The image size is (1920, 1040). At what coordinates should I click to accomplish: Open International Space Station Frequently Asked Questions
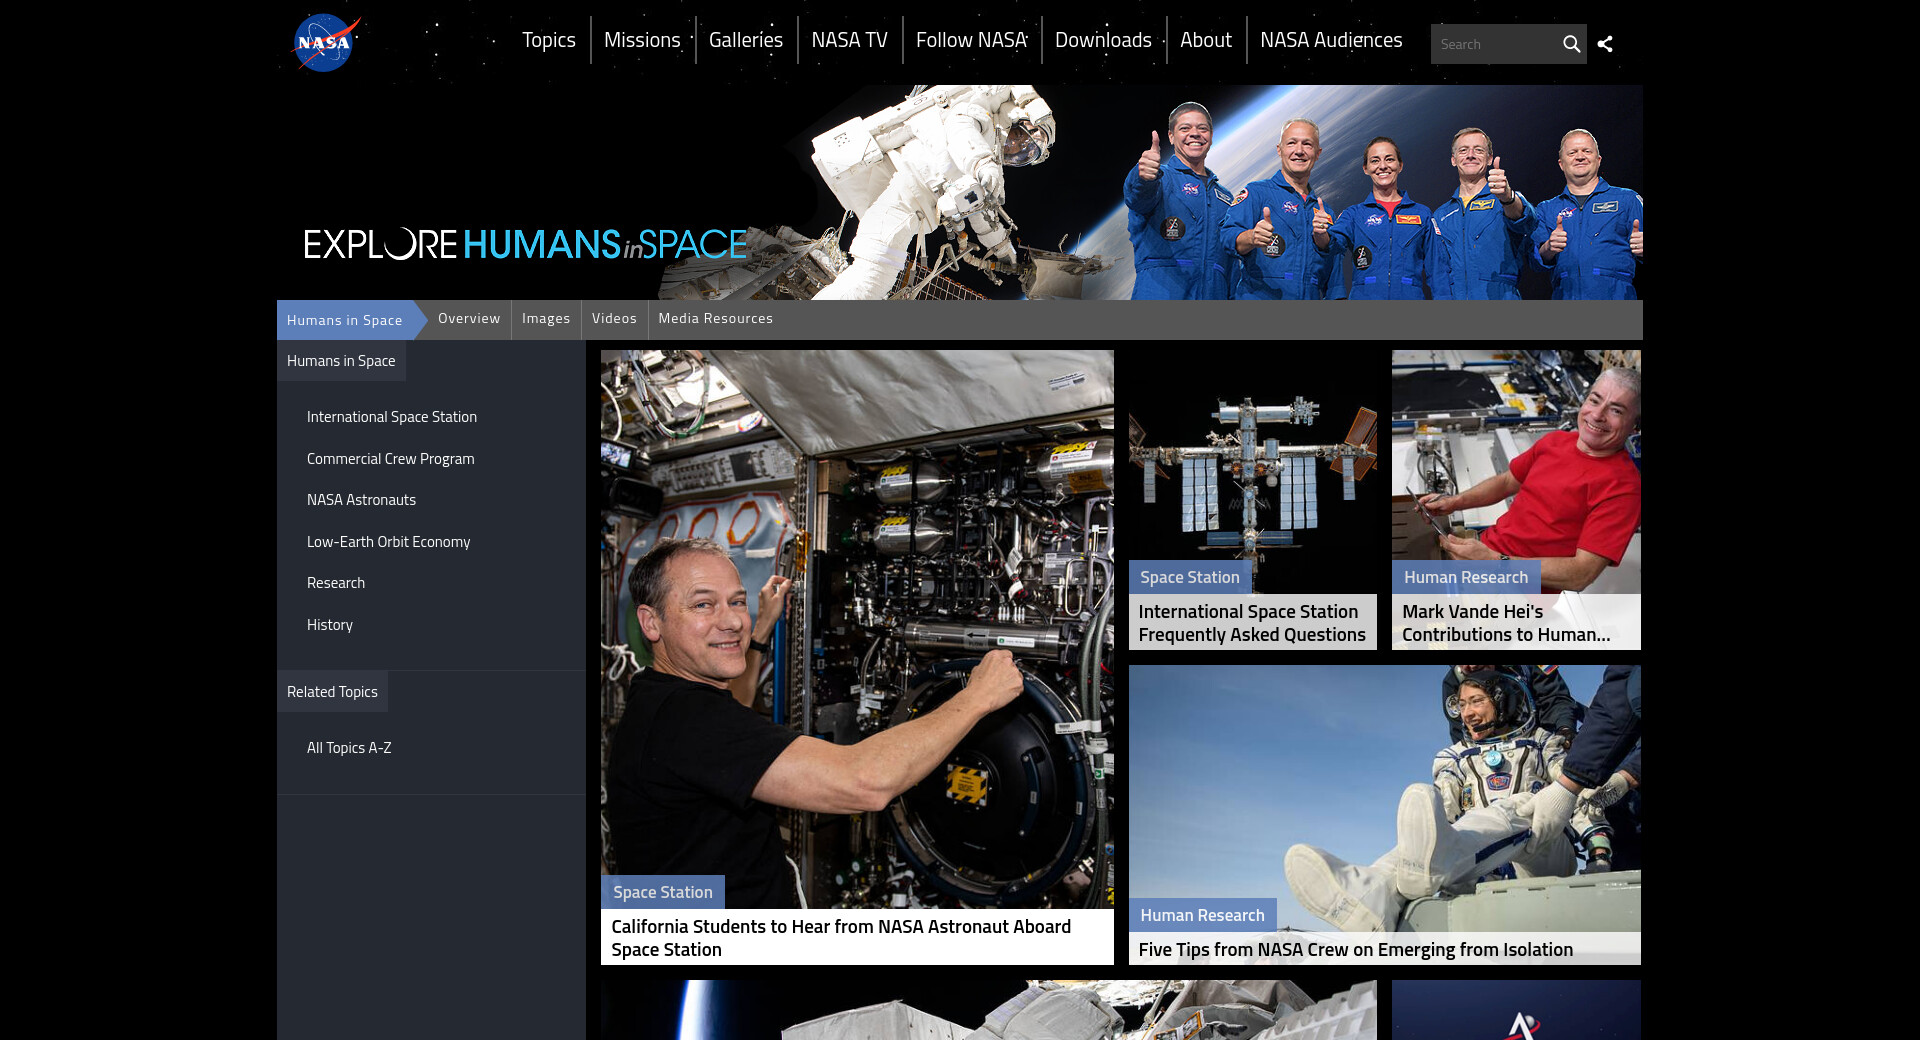coord(1252,623)
